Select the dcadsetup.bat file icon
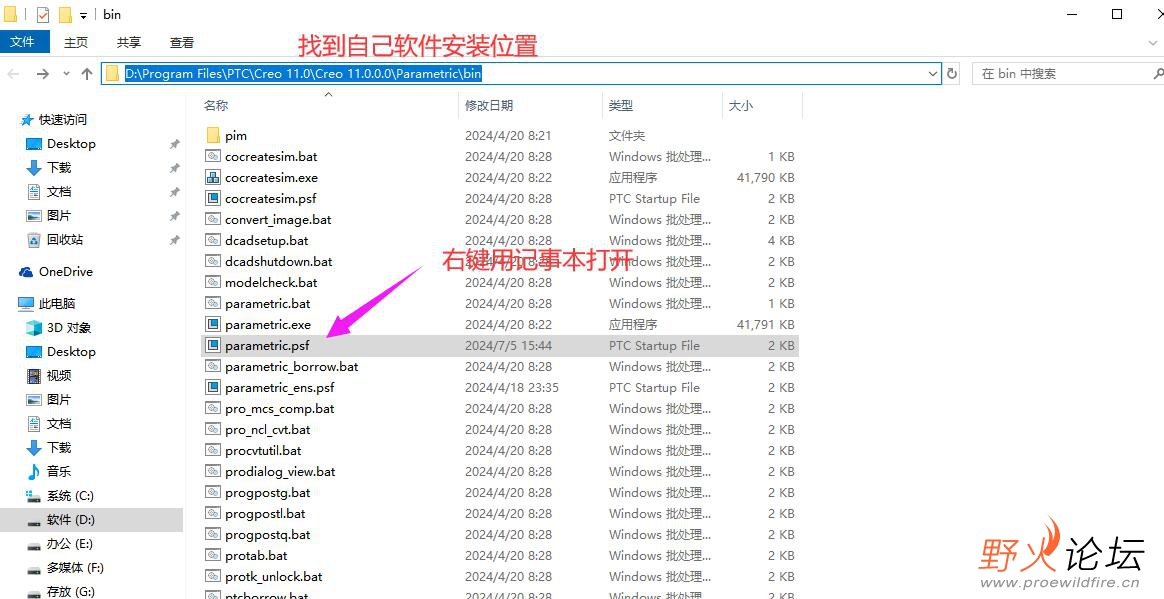This screenshot has width=1164, height=599. (213, 240)
